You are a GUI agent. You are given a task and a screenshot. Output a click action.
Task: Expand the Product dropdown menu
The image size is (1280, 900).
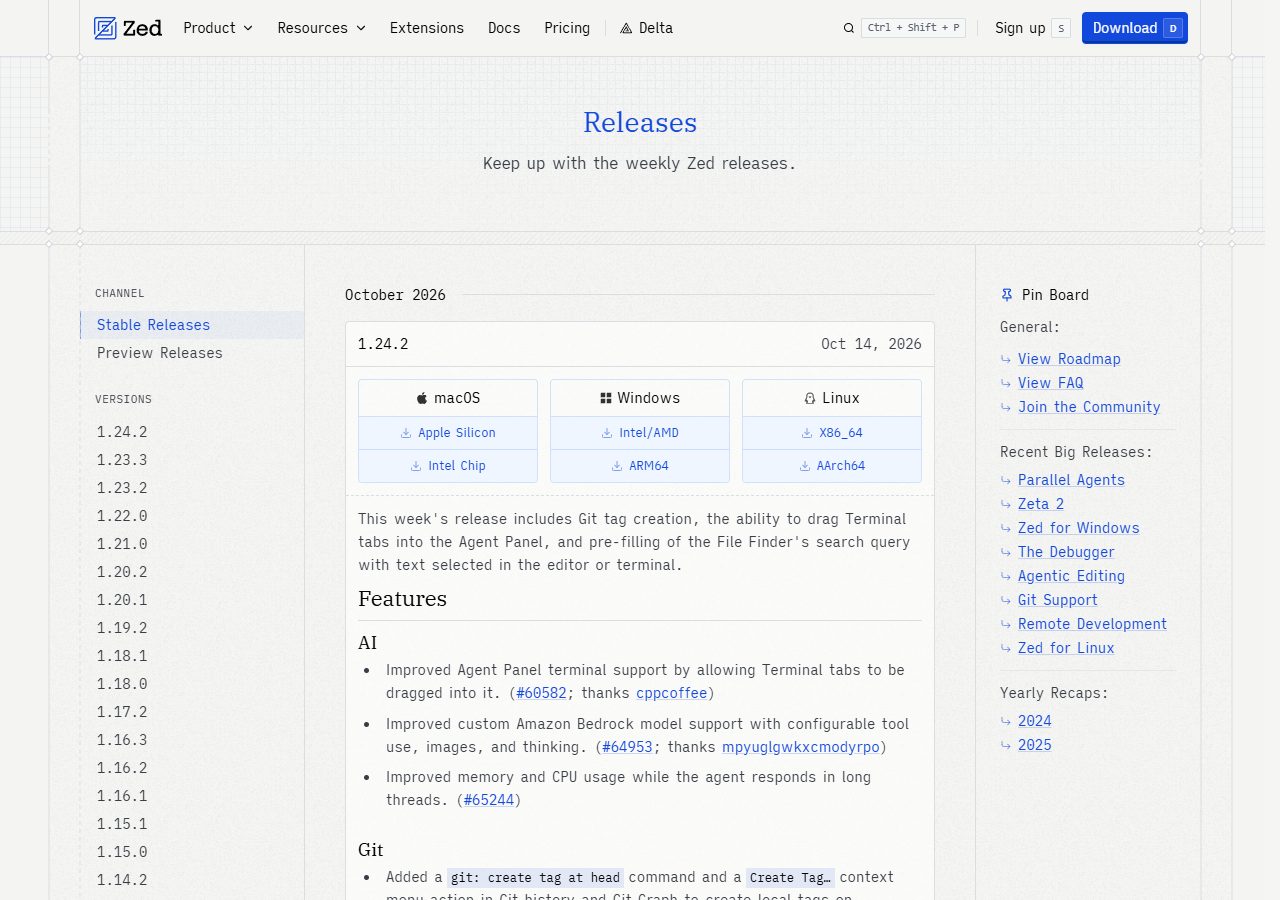tap(218, 28)
